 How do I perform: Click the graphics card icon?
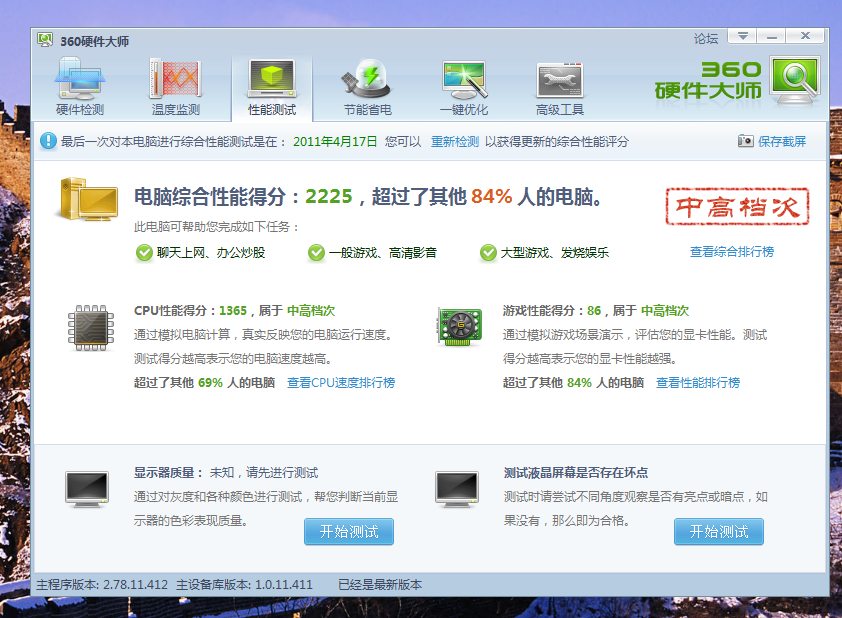coord(460,328)
